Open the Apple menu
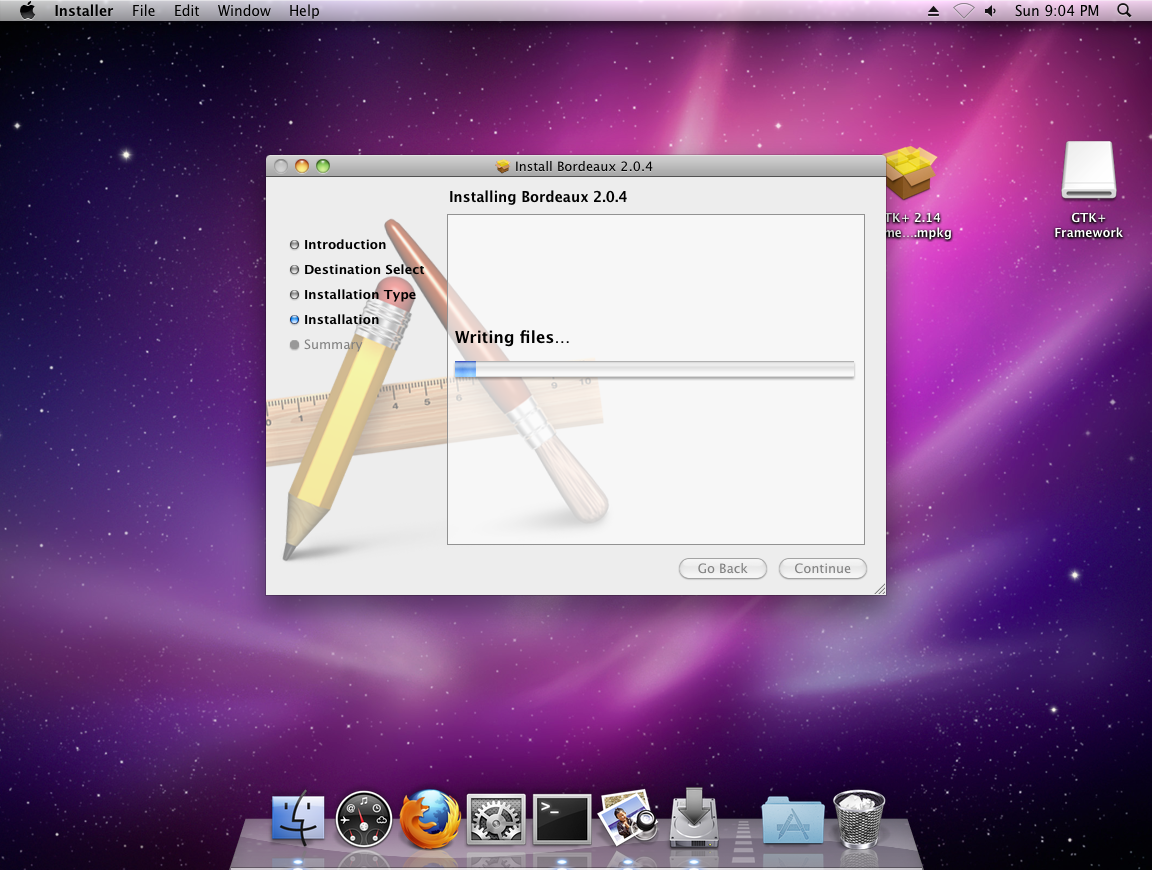1152x870 pixels. (x=27, y=10)
